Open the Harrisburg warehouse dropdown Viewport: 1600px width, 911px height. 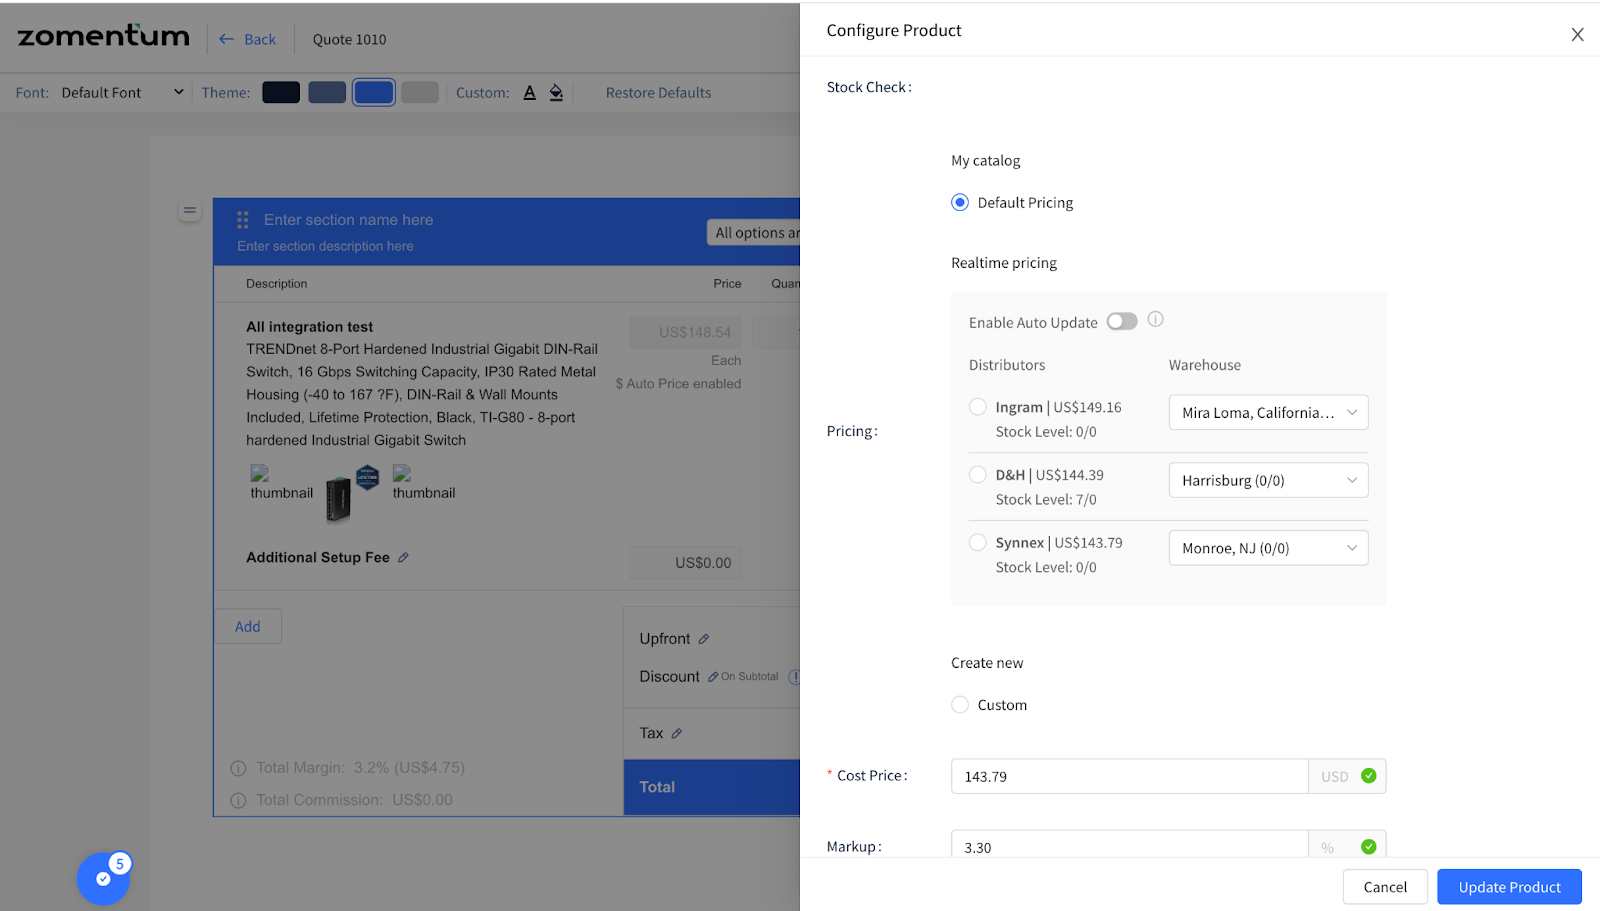[x=1268, y=480]
